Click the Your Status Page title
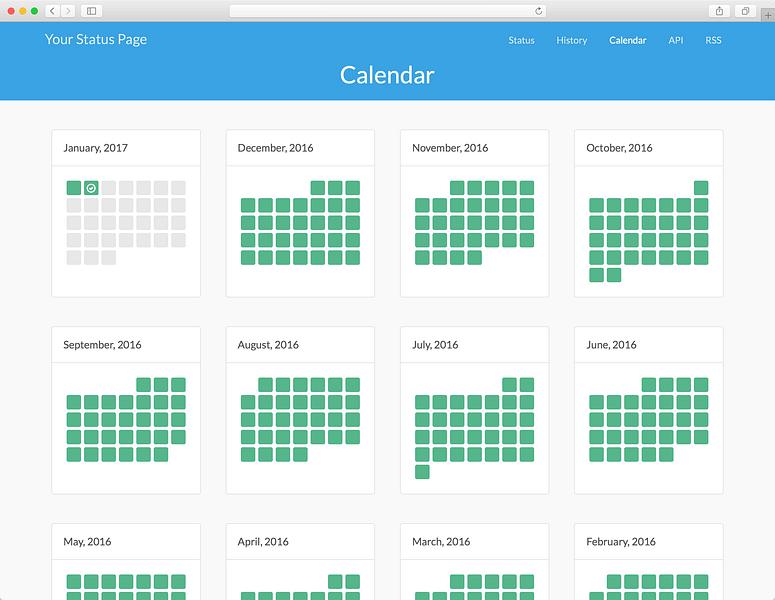Screen dimensions: 775x600 (96, 40)
